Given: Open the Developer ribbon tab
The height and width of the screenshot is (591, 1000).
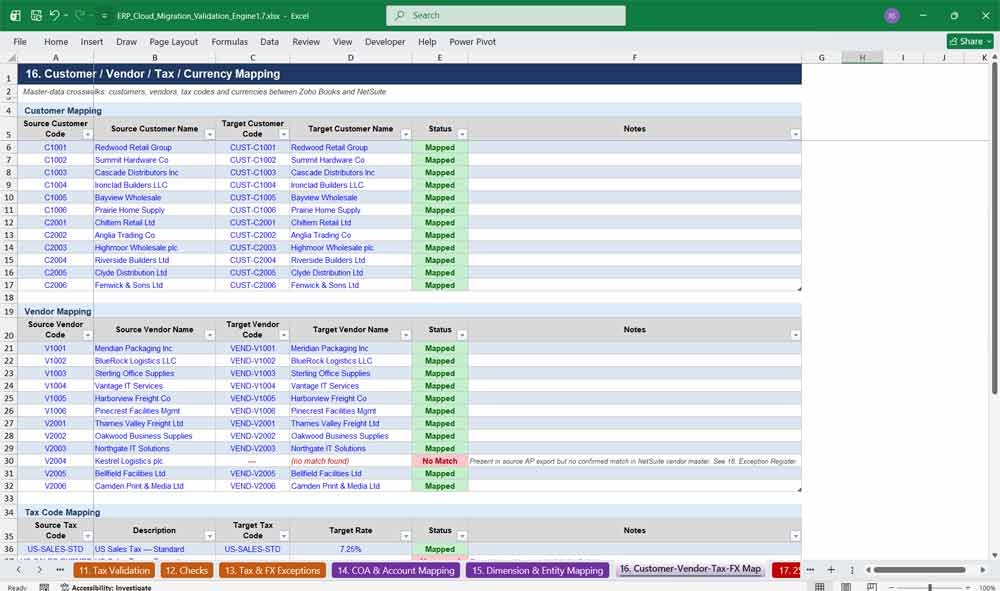Looking at the screenshot, I should click(x=385, y=41).
